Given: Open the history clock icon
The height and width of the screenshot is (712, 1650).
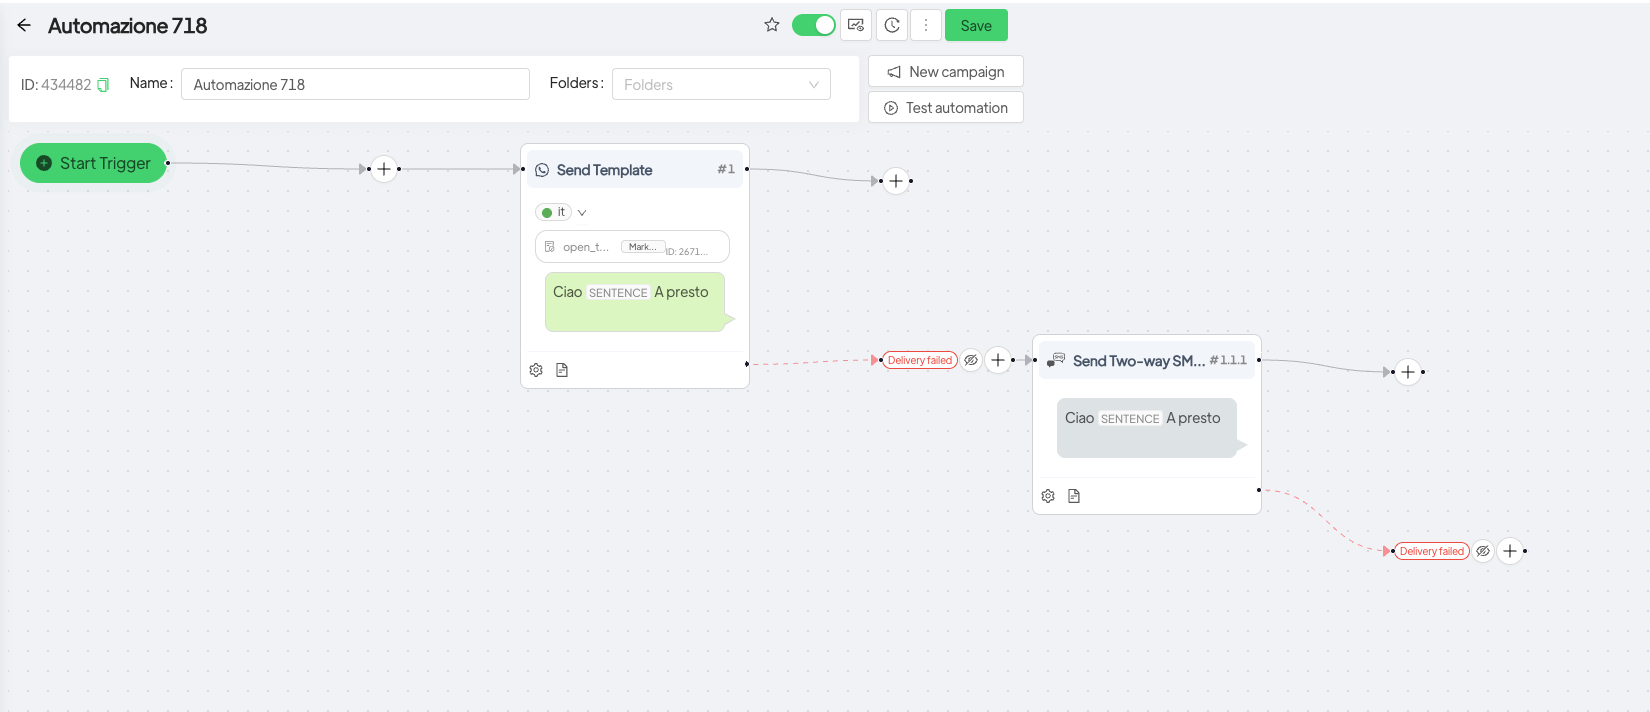Looking at the screenshot, I should coord(892,25).
